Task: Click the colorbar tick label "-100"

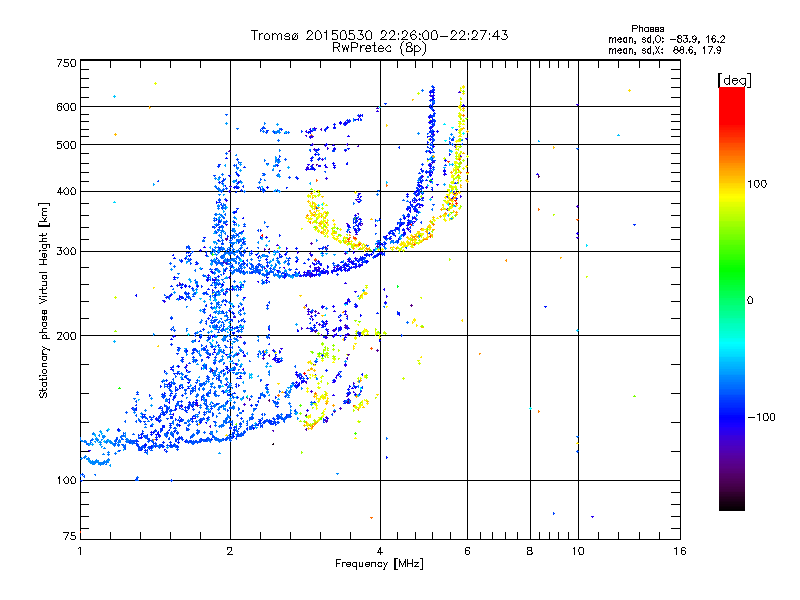Action: [x=761, y=417]
